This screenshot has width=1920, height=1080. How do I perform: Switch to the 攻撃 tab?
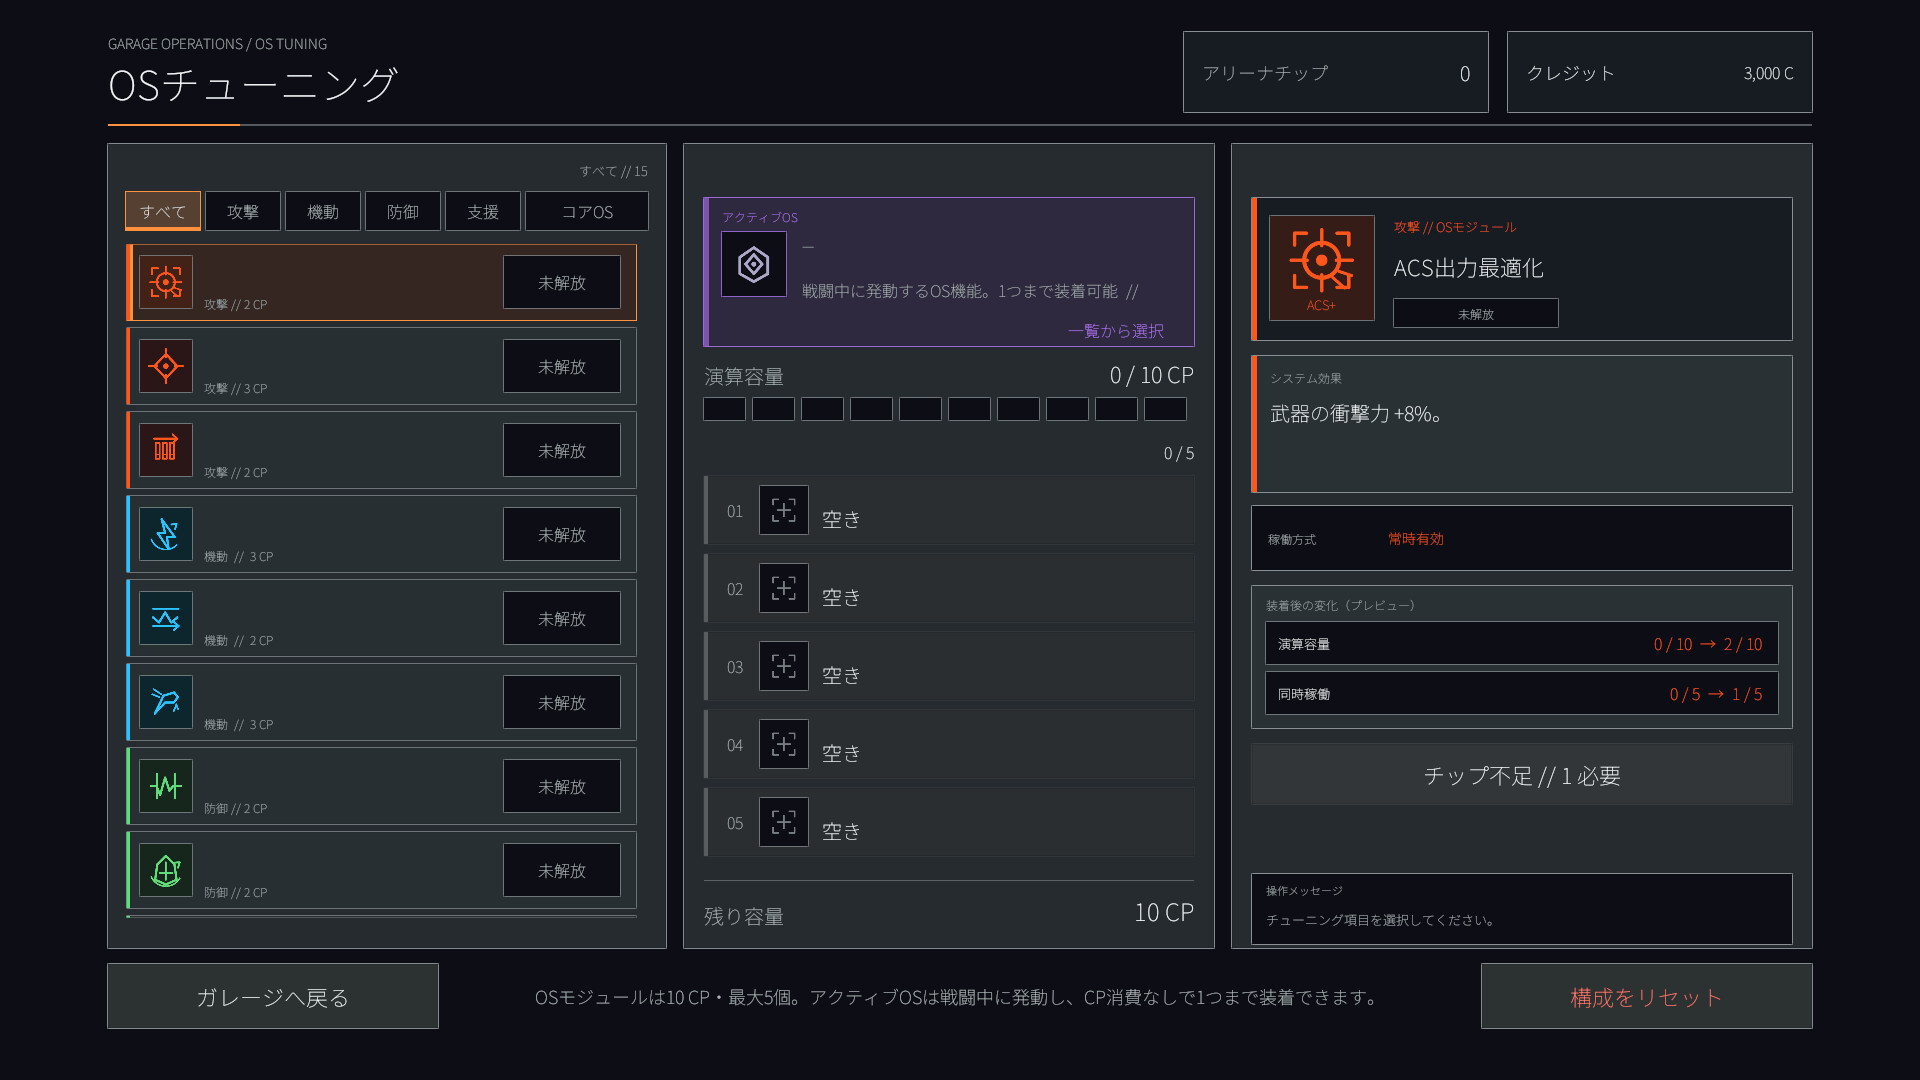tap(243, 211)
